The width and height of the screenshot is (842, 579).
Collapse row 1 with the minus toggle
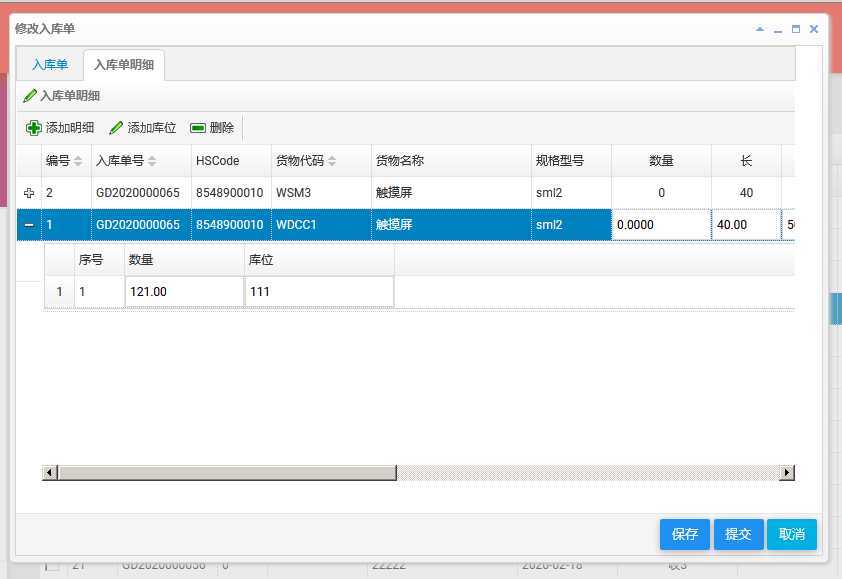[29, 225]
